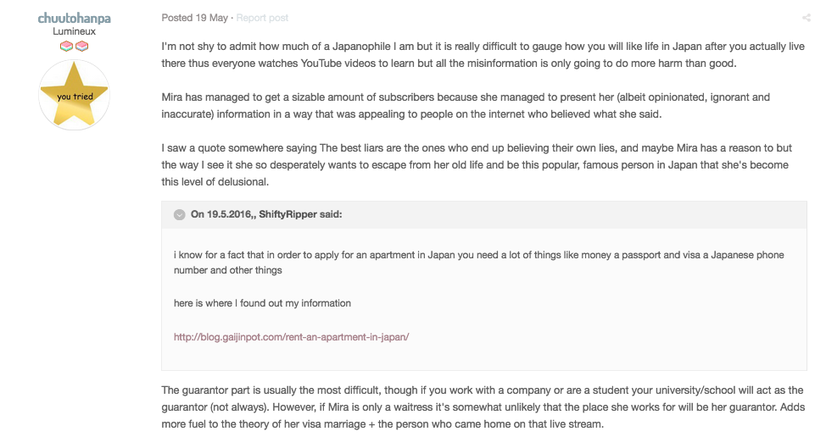Click the Lumineux rank label
The width and height of the screenshot is (815, 448).
click(x=74, y=32)
